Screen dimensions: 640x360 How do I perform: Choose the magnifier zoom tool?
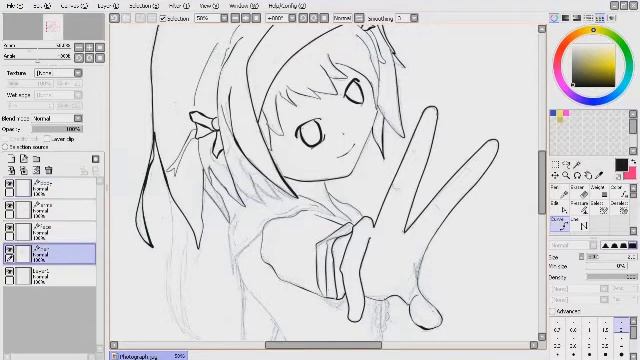click(566, 176)
